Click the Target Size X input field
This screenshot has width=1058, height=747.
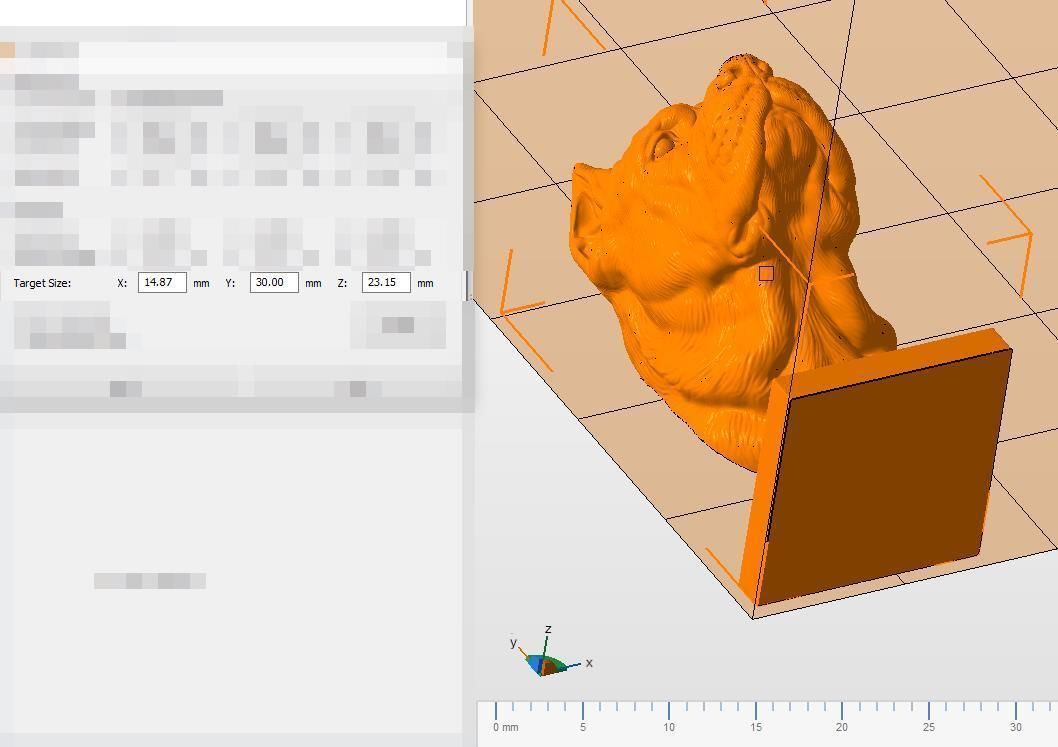point(162,282)
